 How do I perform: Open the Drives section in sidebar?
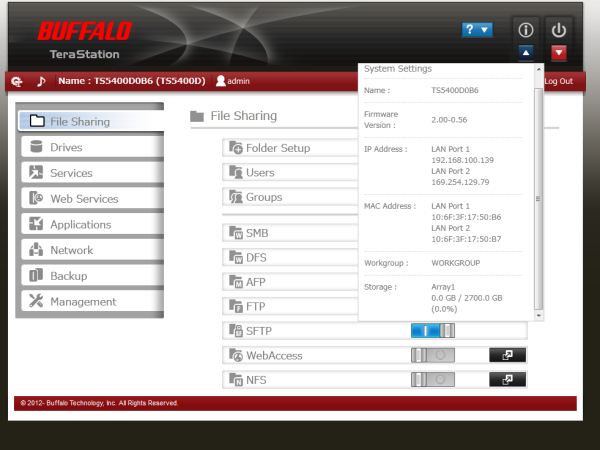tap(90, 147)
